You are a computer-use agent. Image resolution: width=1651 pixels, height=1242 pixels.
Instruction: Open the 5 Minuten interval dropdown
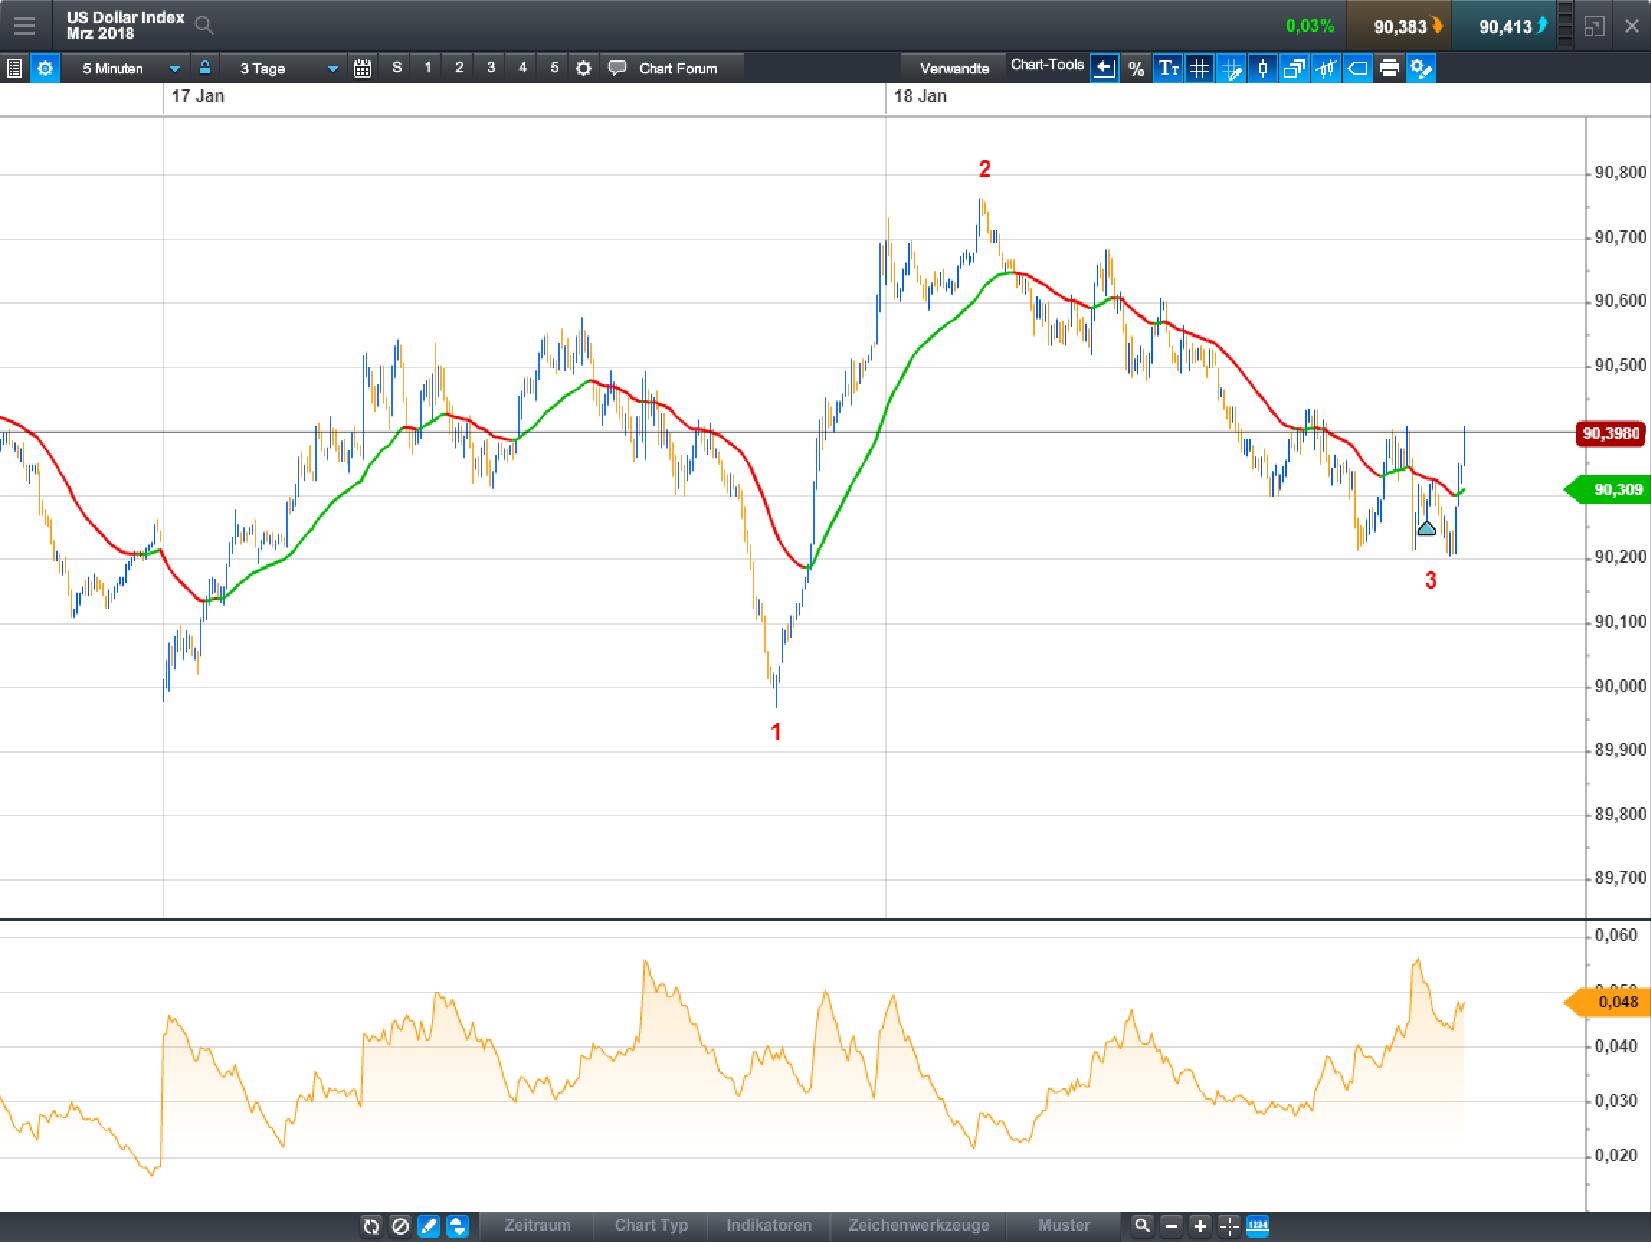(x=128, y=68)
